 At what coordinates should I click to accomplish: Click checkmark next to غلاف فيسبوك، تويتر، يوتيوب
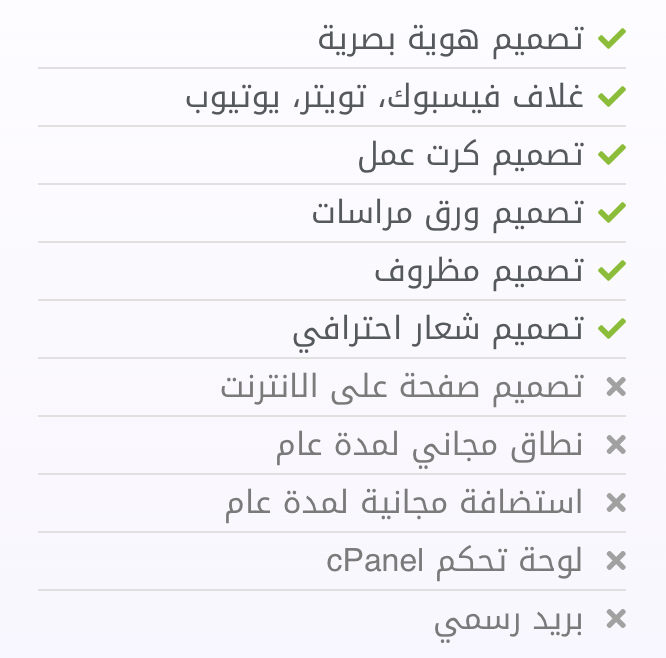(x=611, y=97)
